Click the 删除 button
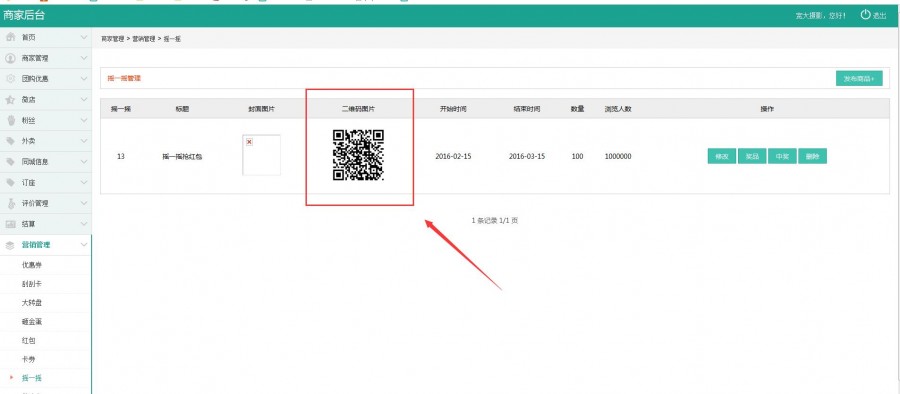Screen dimensions: 900x394 [x=812, y=156]
